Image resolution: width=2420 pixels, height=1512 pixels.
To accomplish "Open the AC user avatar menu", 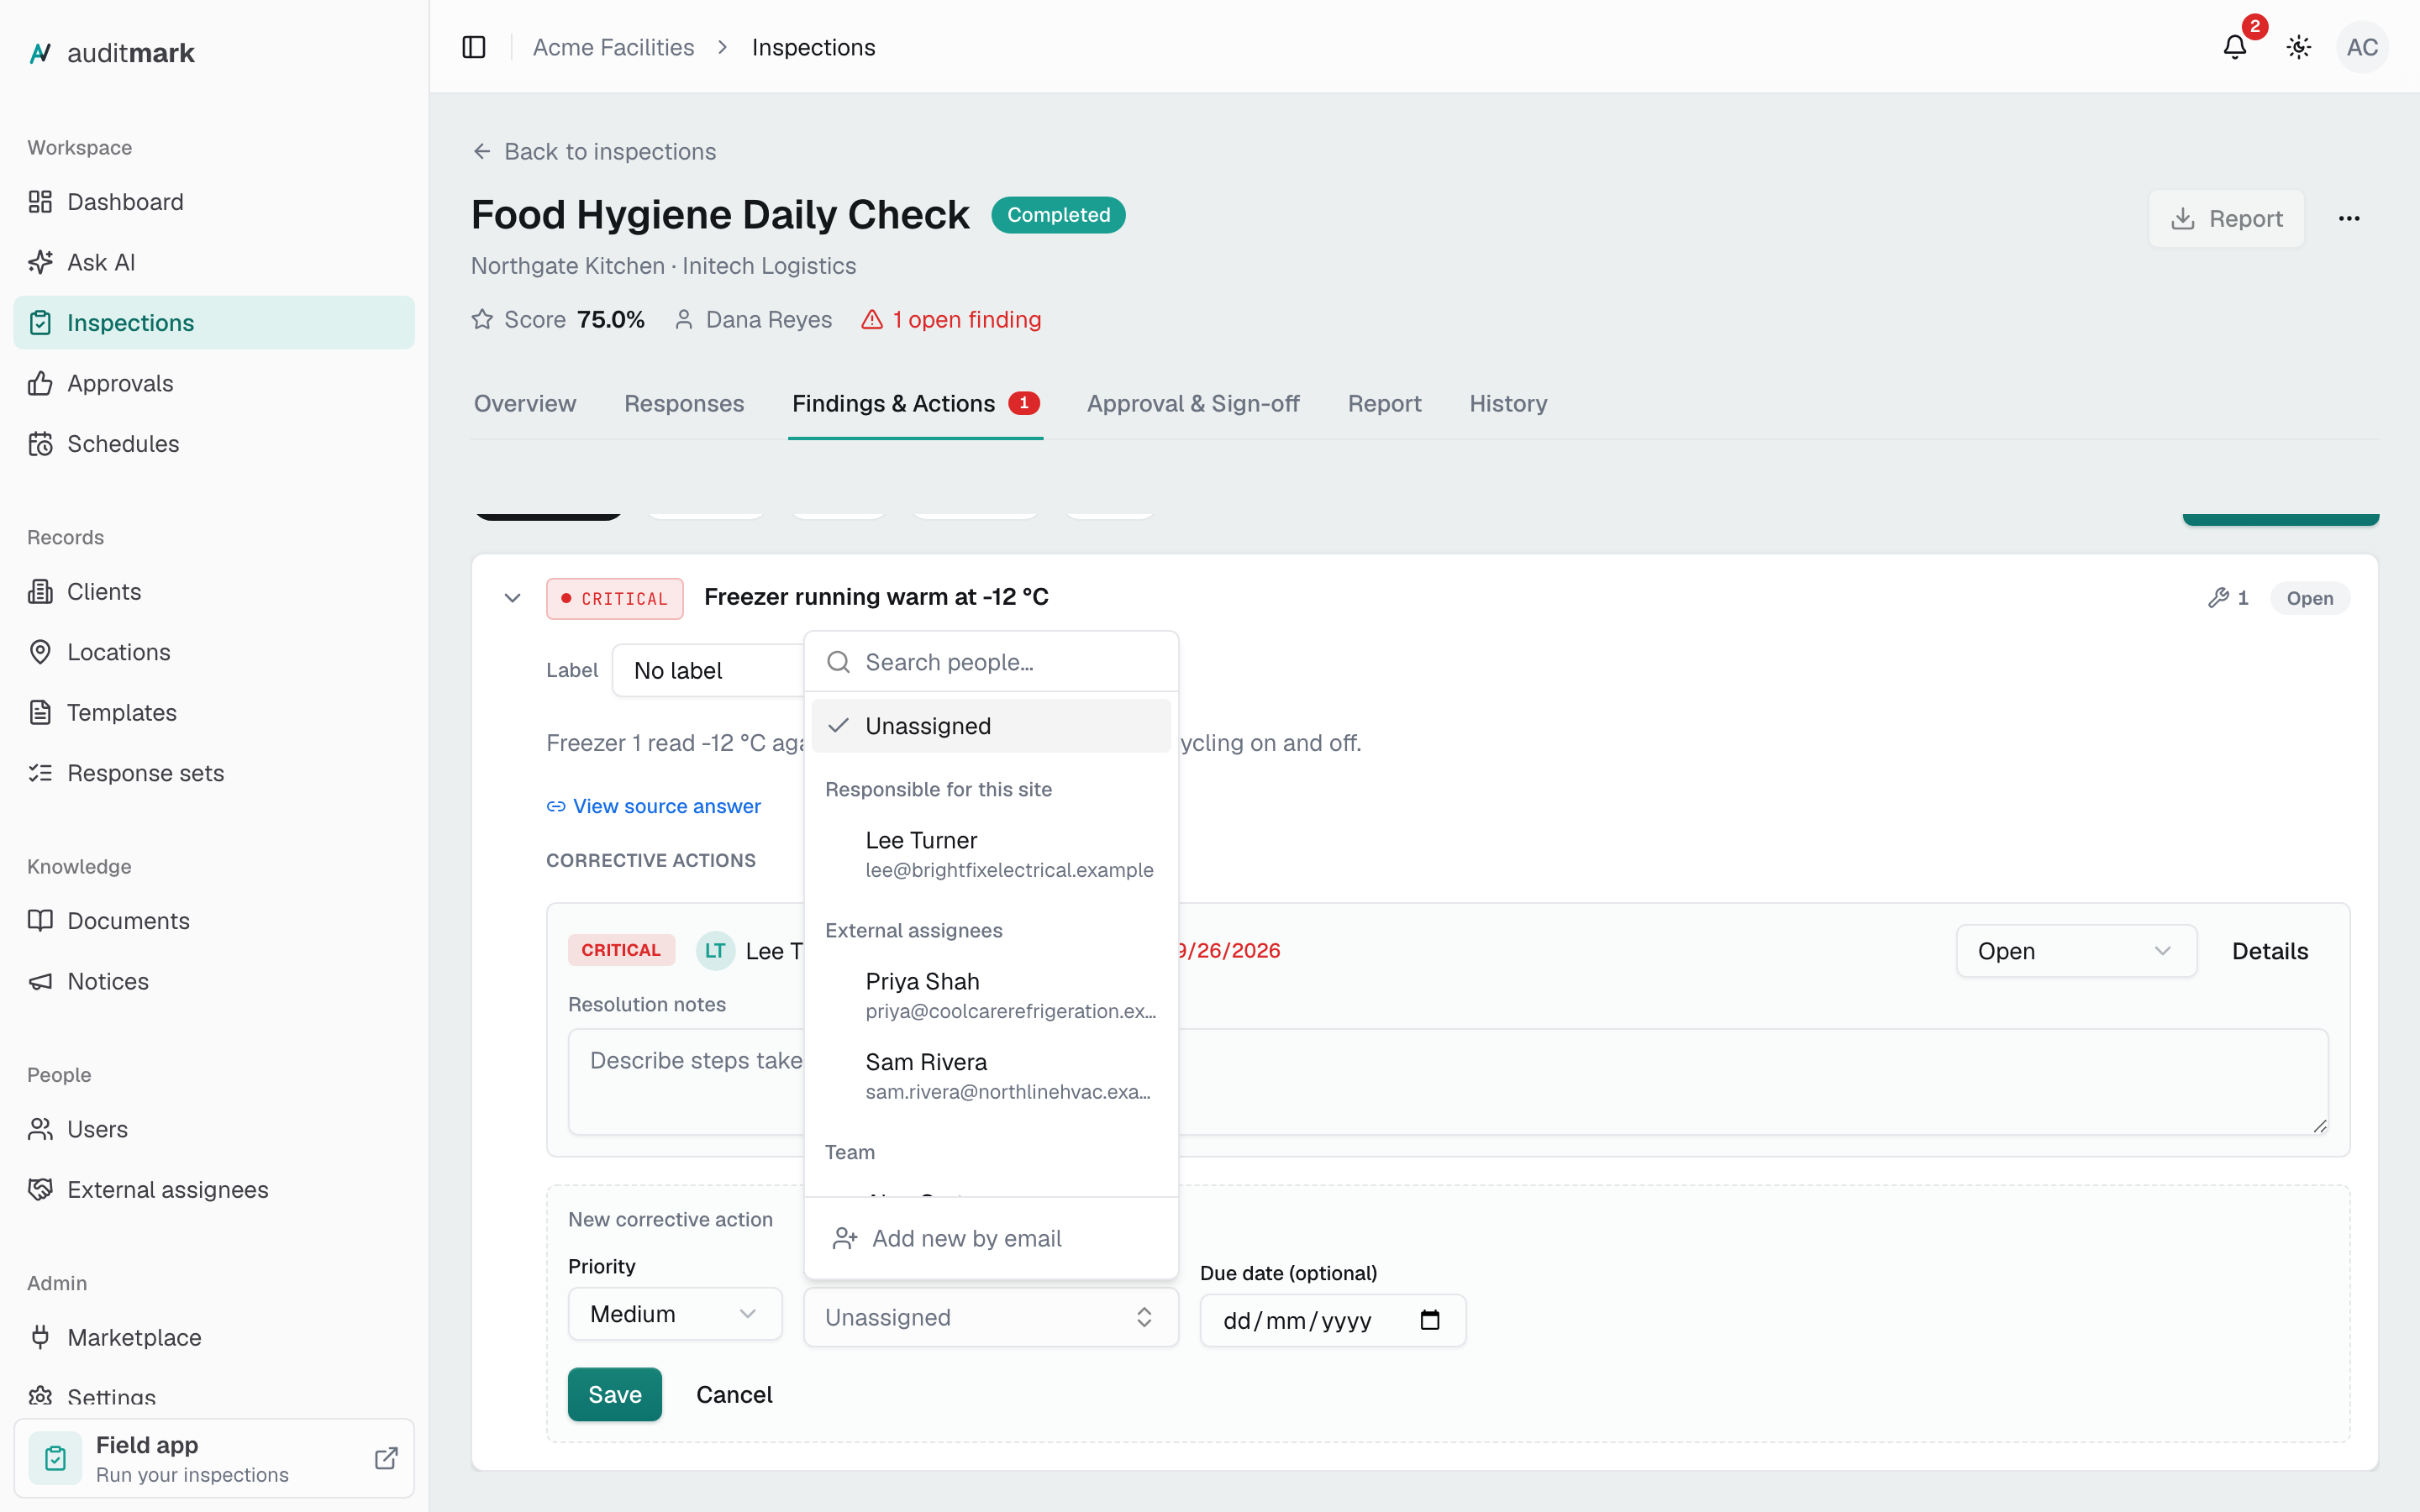I will click(2362, 47).
